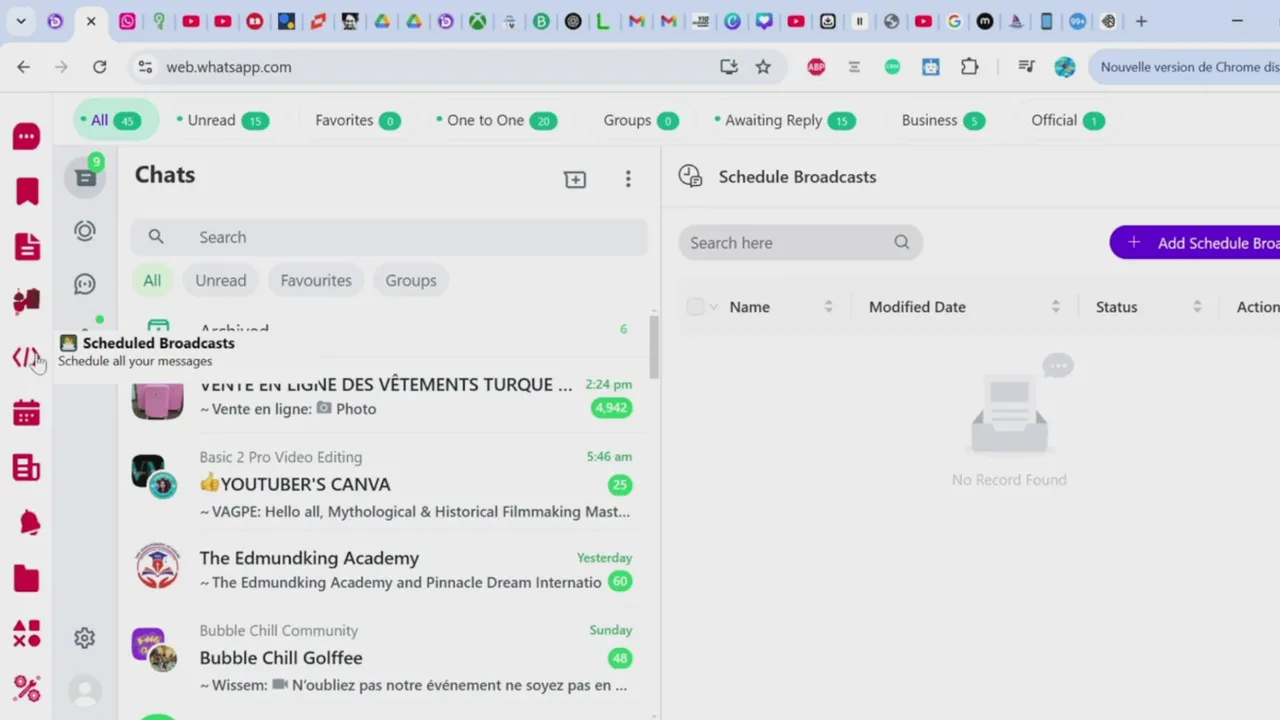The image size is (1280, 720).
Task: Sort table by Name column
Action: click(x=828, y=307)
